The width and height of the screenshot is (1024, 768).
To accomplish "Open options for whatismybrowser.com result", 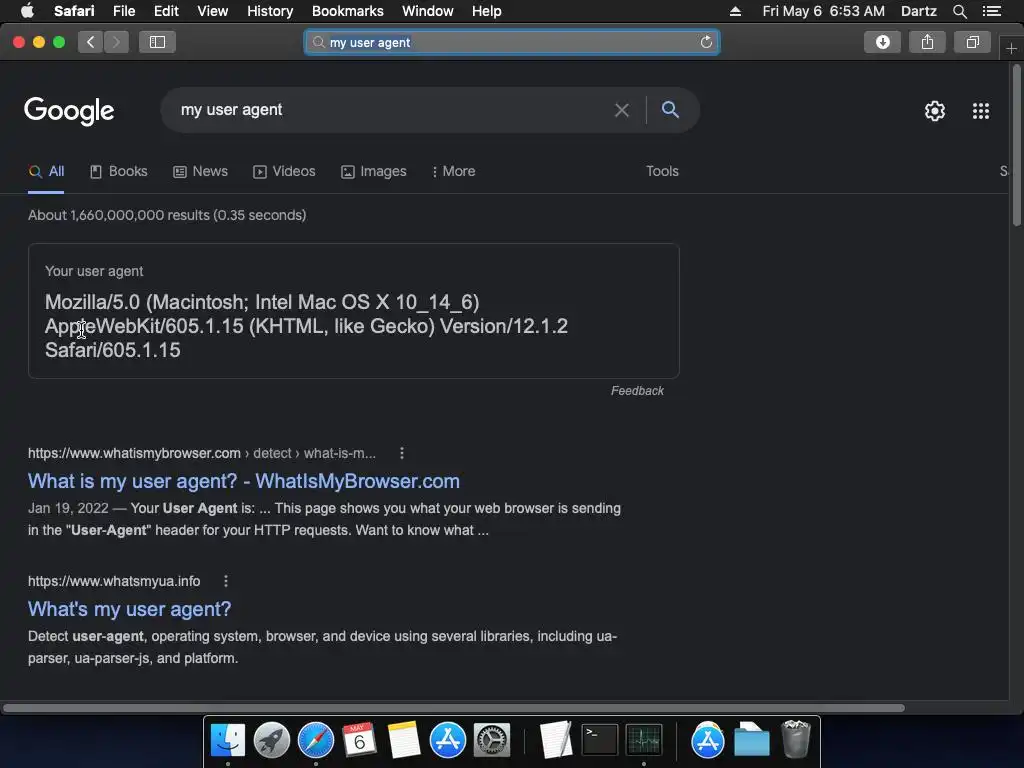I will (402, 453).
